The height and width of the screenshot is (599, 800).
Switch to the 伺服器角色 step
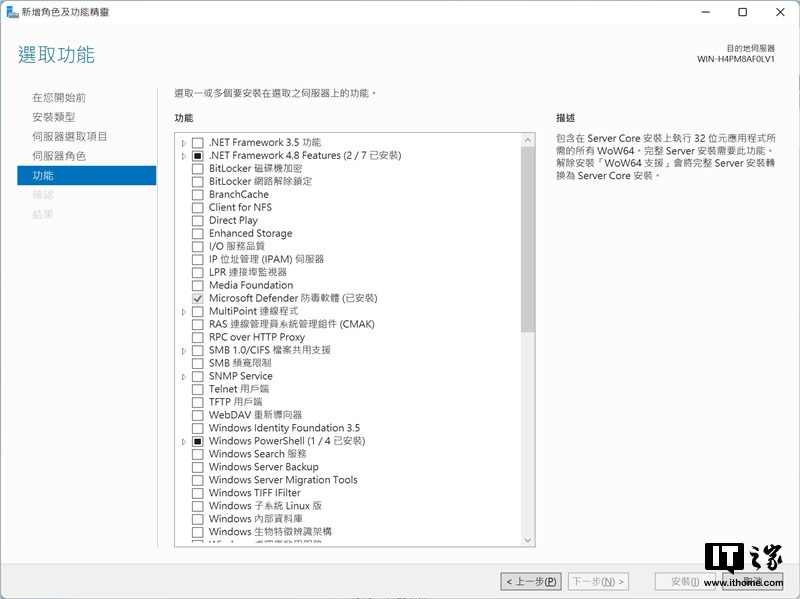(59, 156)
